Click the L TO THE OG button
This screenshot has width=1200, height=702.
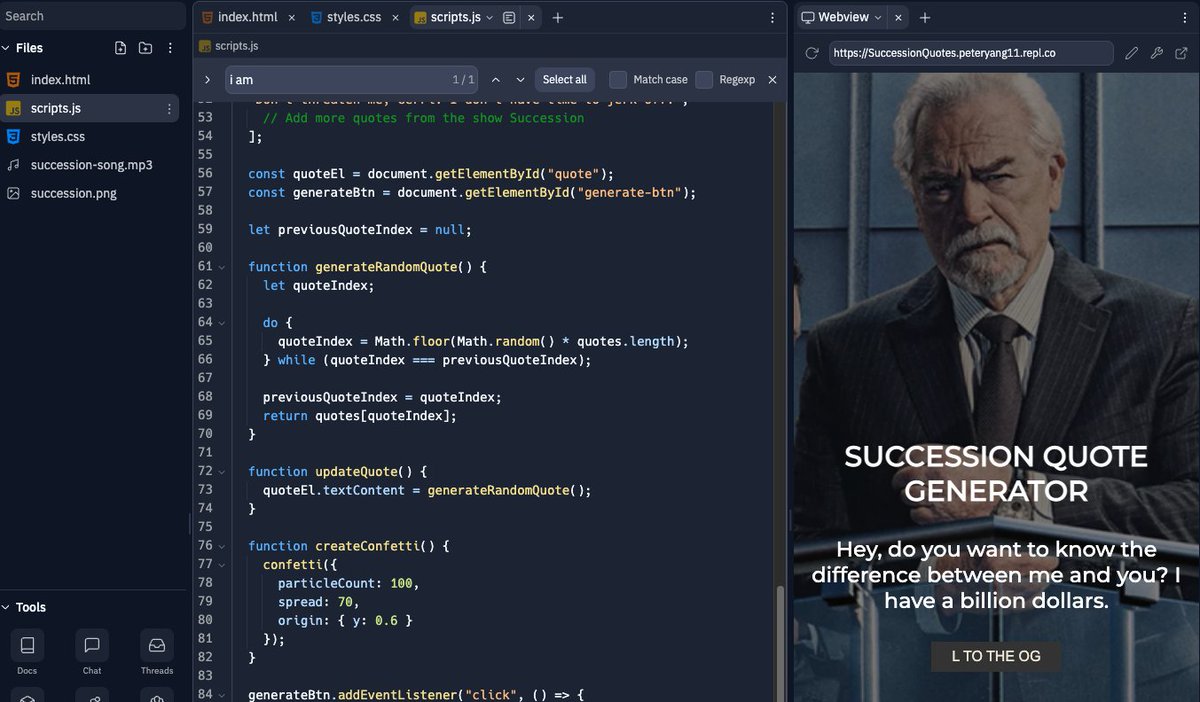tap(996, 656)
